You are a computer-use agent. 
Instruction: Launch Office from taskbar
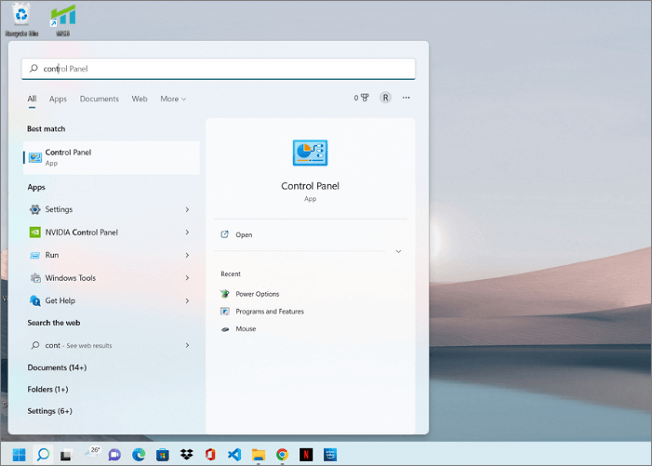(x=210, y=455)
